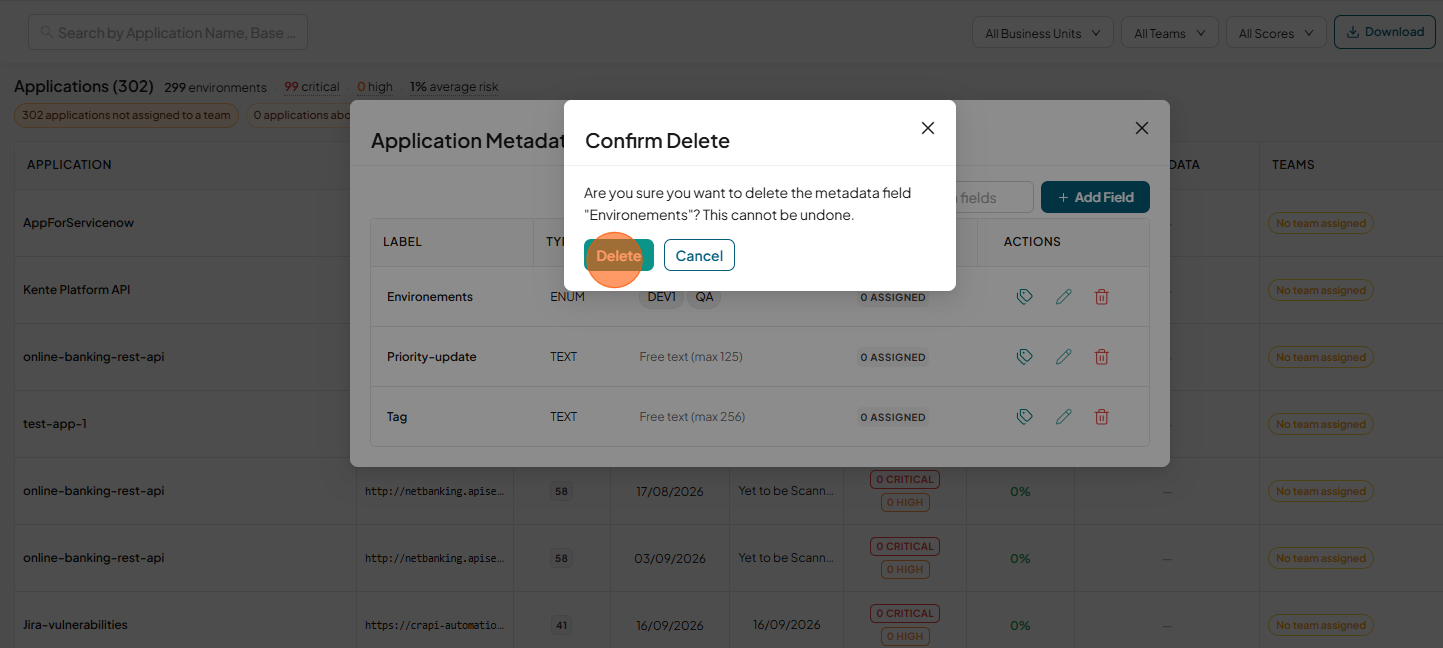Cancel the Confirm Delete dialog
This screenshot has height=648, width=1443.
click(x=699, y=255)
